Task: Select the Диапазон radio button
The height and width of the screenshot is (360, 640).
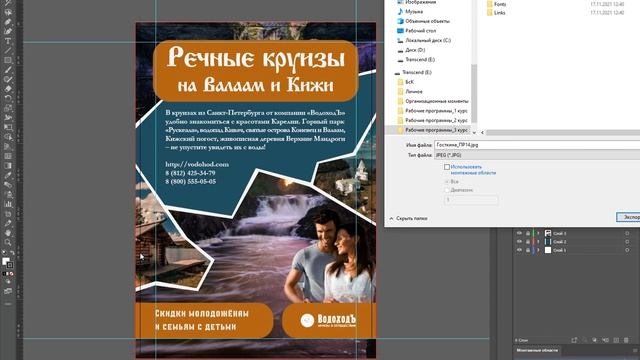Action: click(447, 190)
